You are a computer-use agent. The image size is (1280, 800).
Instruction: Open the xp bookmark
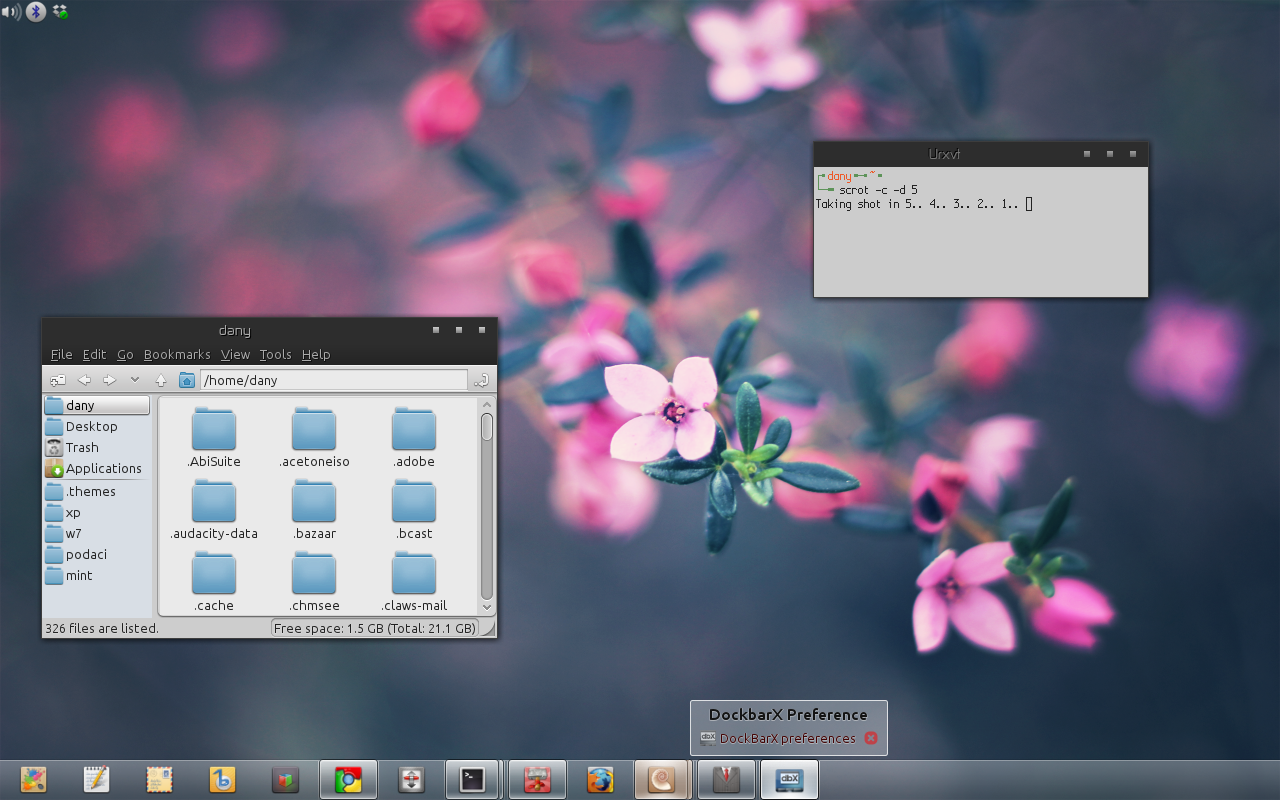coord(97,512)
